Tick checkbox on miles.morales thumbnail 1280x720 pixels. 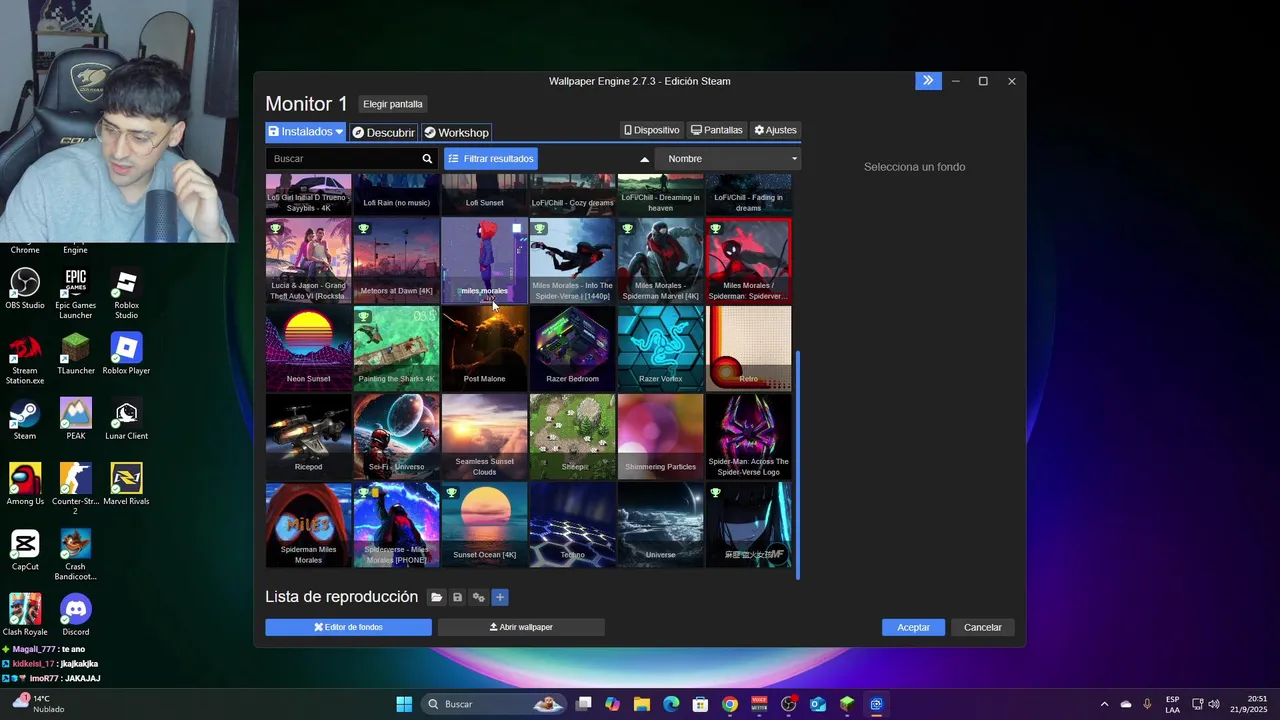point(516,229)
